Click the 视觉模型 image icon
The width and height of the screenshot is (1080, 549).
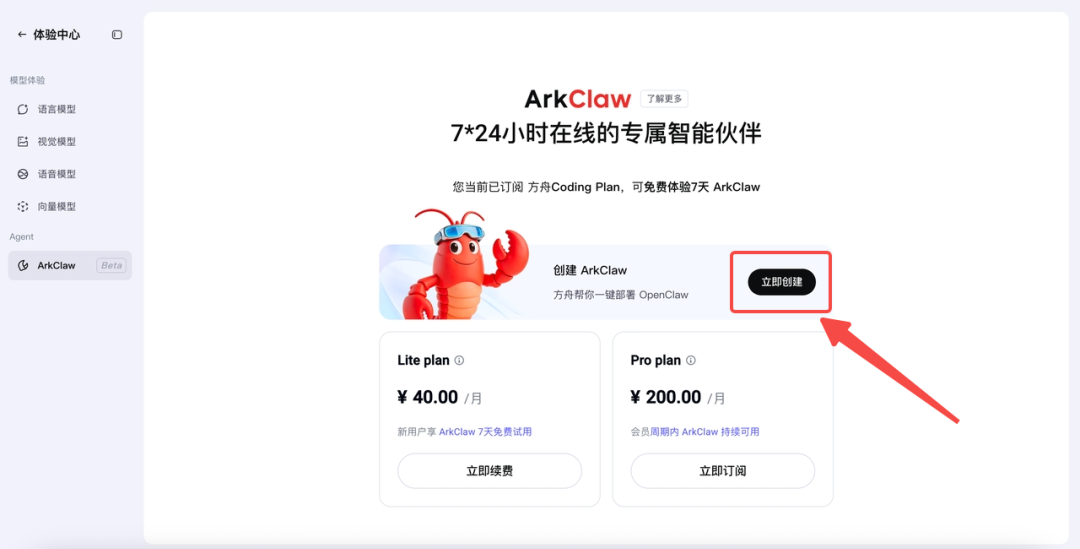tap(23, 142)
